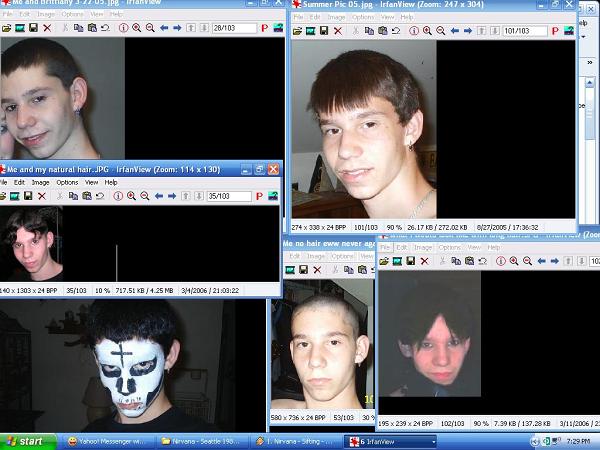Image resolution: width=600 pixels, height=450 pixels.
Task: Open Options menu in natural hair window
Action: tap(67, 182)
